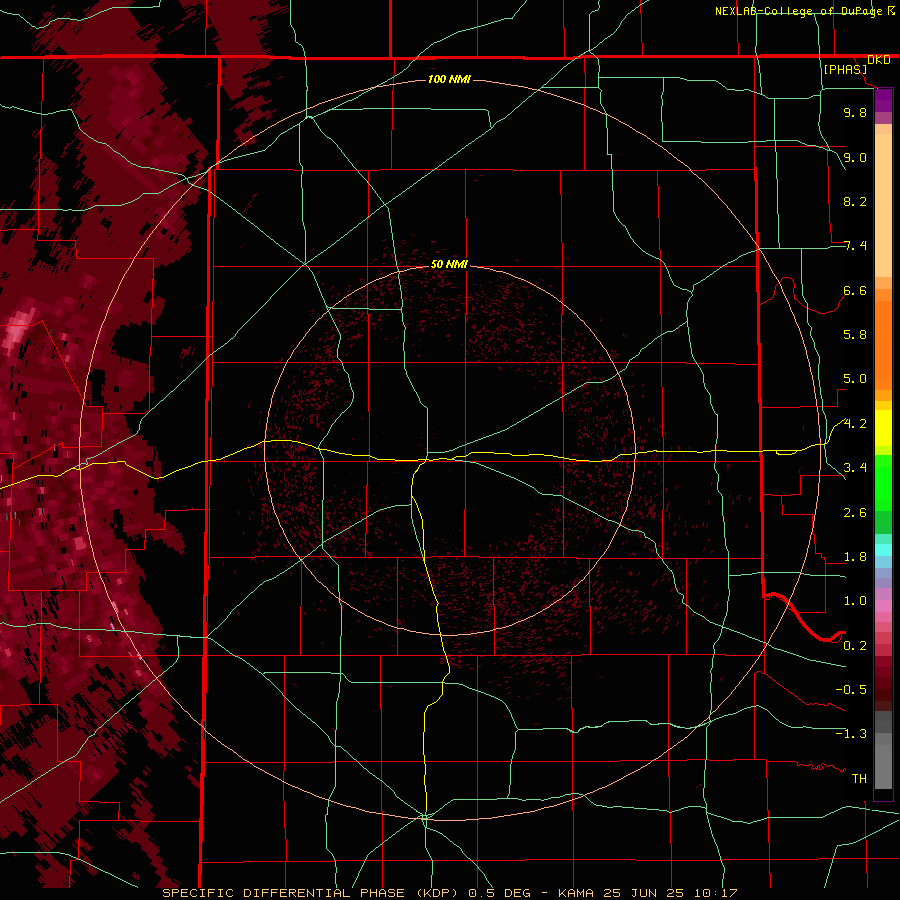Viewport: 900px width, 900px height.
Task: Click the 6.6 value on the color scale
Action: [855, 290]
